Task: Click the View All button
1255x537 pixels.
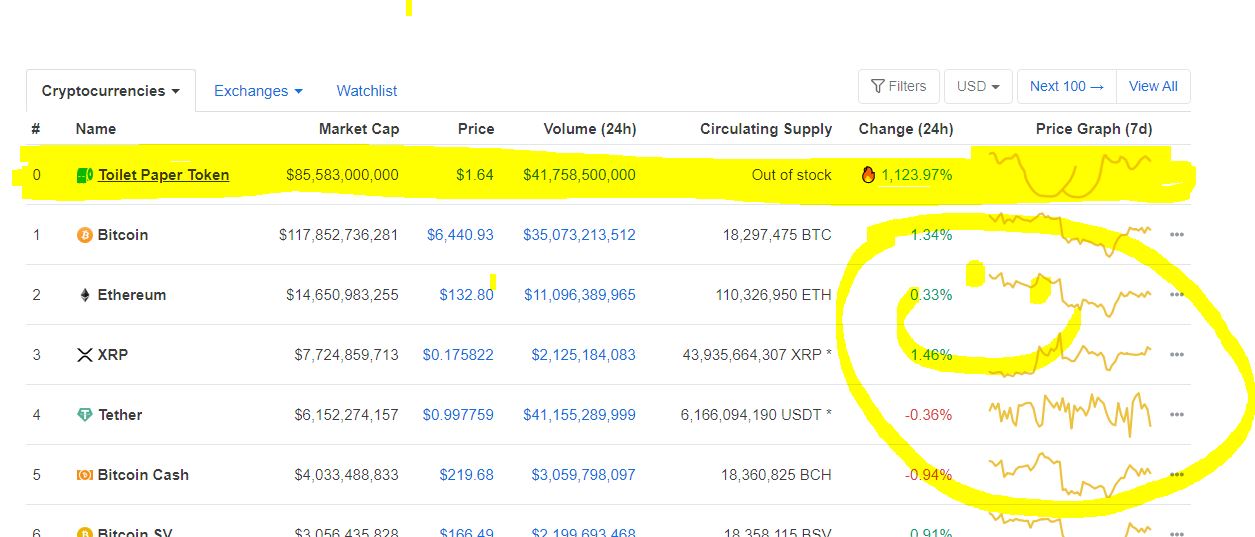Action: pyautogui.click(x=1152, y=86)
